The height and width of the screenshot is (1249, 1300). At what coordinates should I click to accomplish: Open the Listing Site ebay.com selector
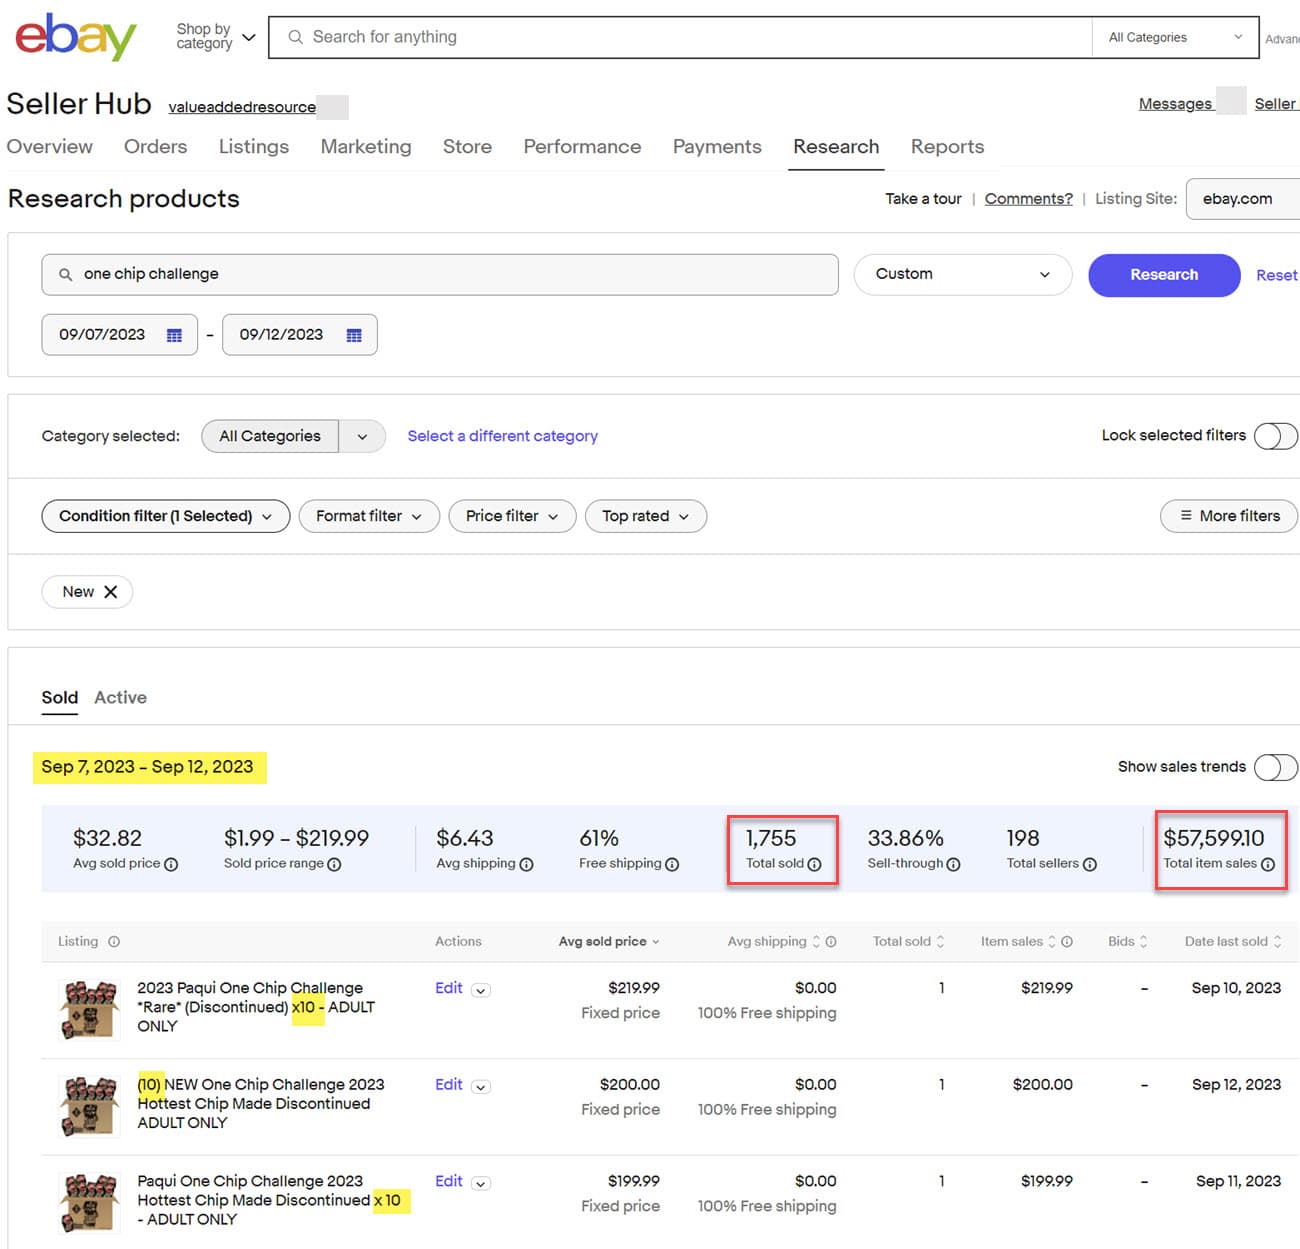click(1243, 199)
